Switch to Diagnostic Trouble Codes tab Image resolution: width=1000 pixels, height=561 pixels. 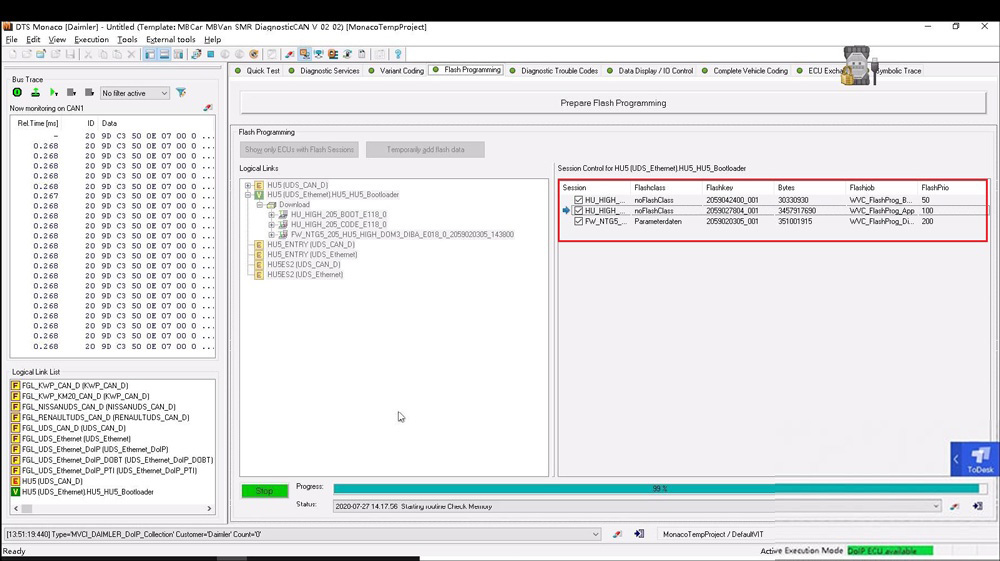(554, 71)
